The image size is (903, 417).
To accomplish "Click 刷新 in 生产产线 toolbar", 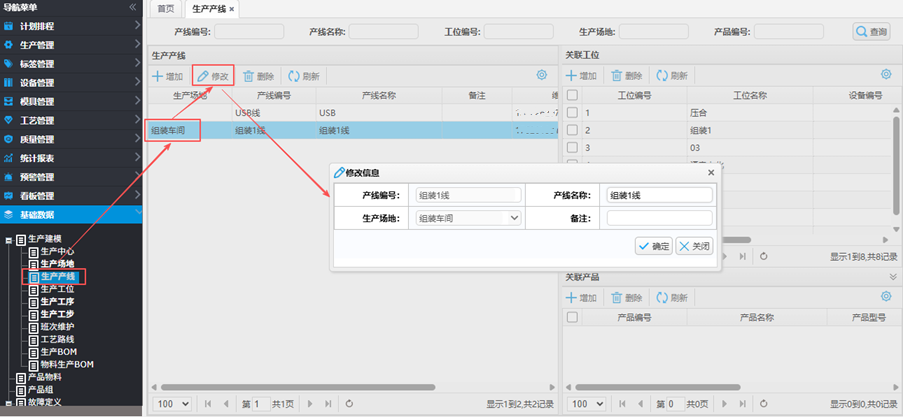I will (304, 76).
